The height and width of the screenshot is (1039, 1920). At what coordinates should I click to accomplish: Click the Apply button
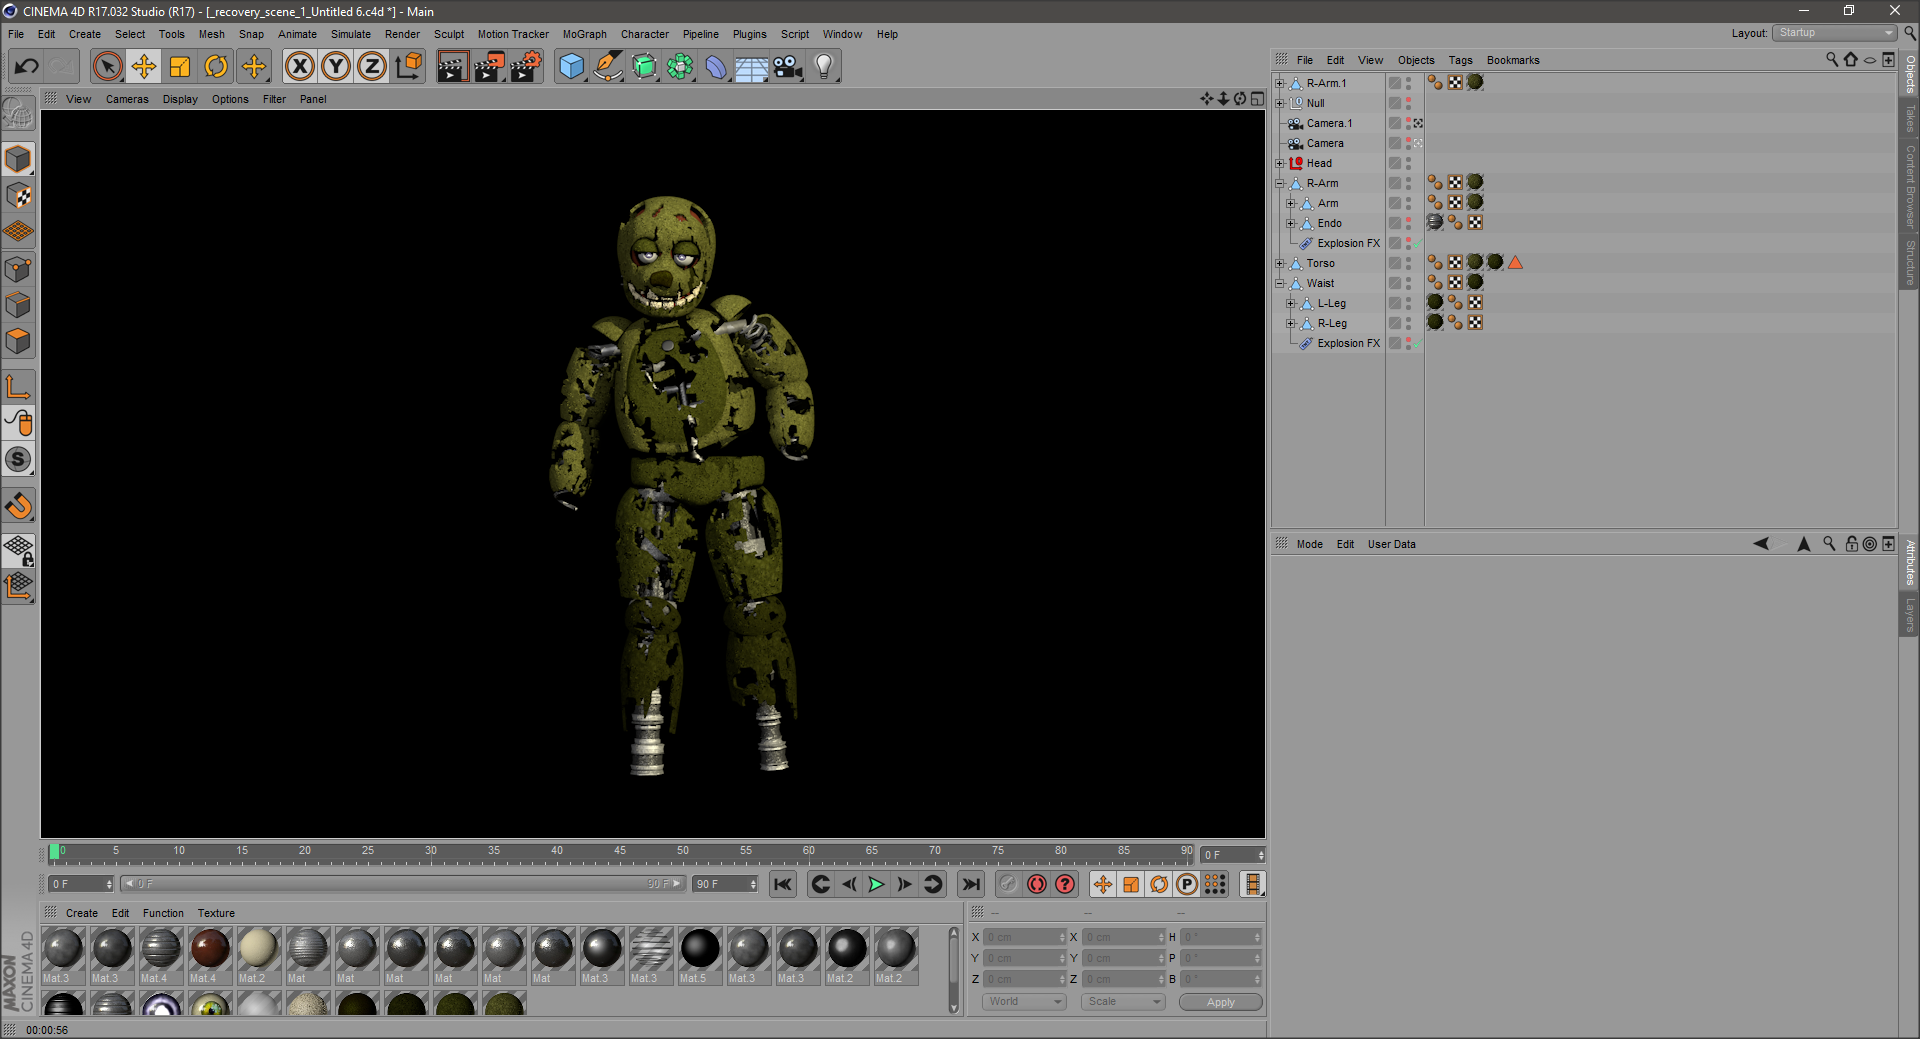point(1220,1002)
